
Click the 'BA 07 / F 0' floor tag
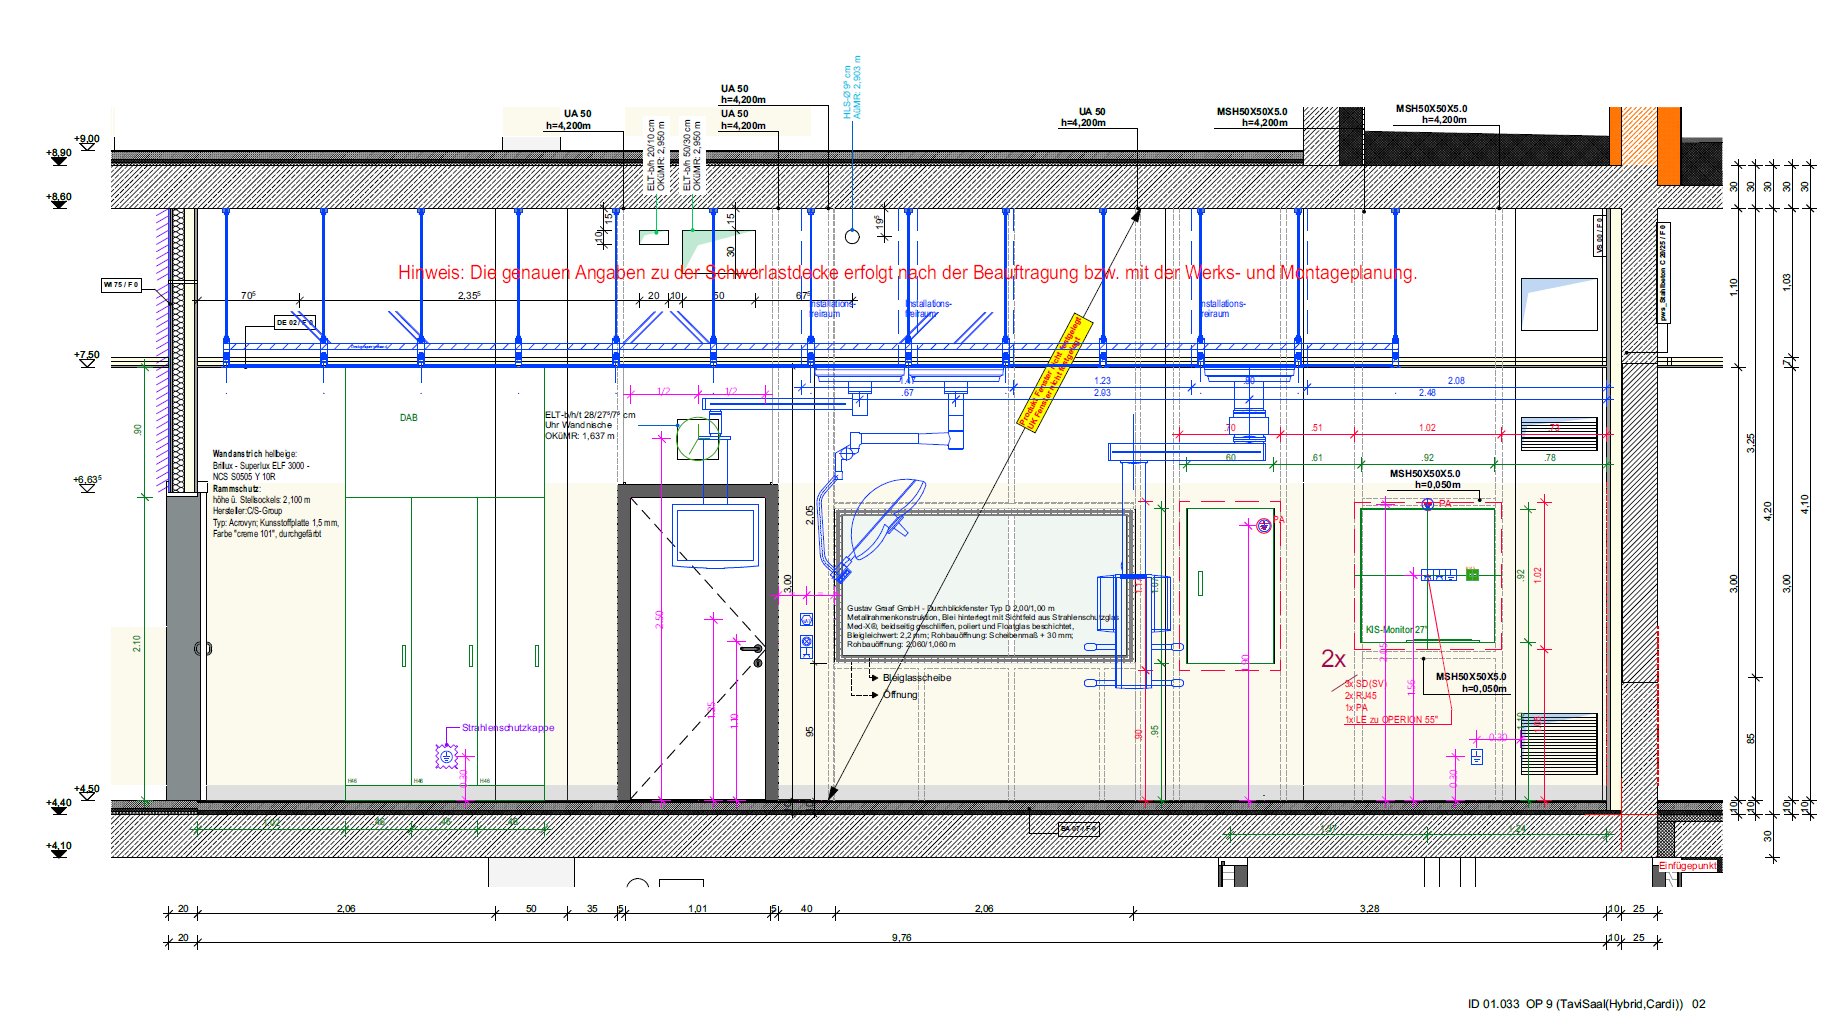point(1079,829)
